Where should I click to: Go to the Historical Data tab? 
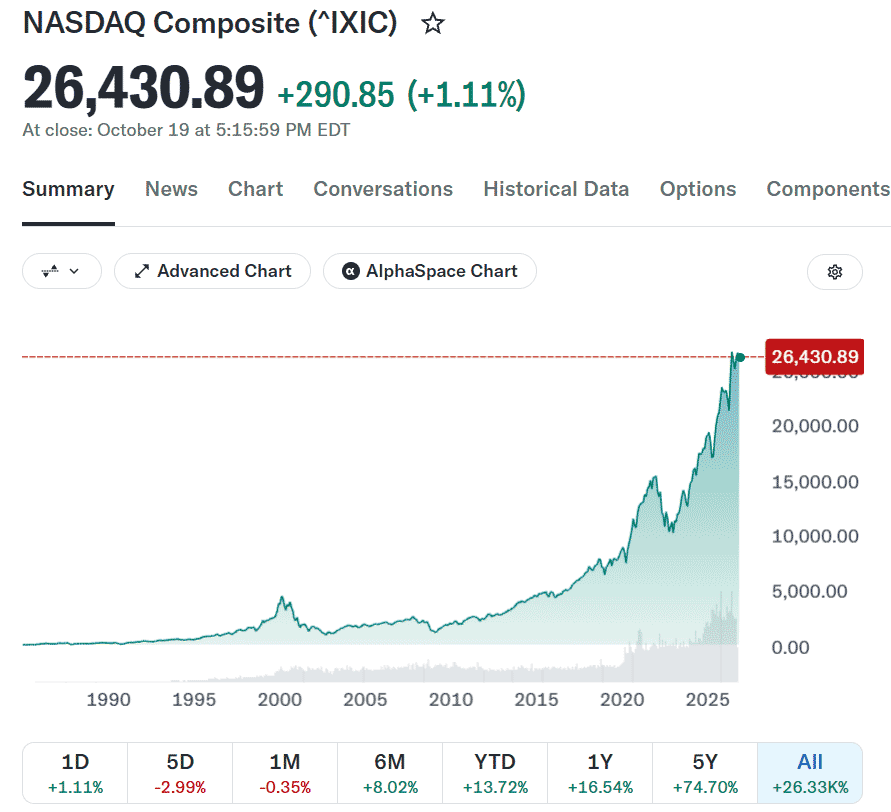(556, 189)
